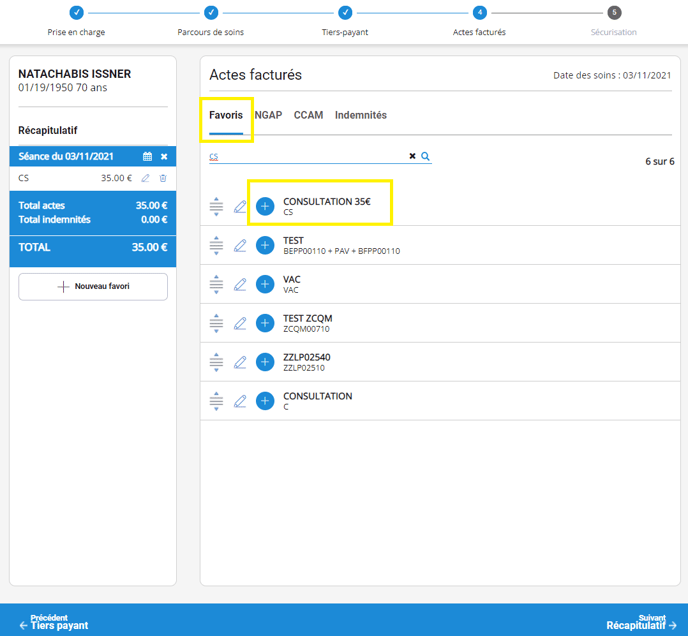Jump to step 5 Sécurisation

click(x=614, y=13)
